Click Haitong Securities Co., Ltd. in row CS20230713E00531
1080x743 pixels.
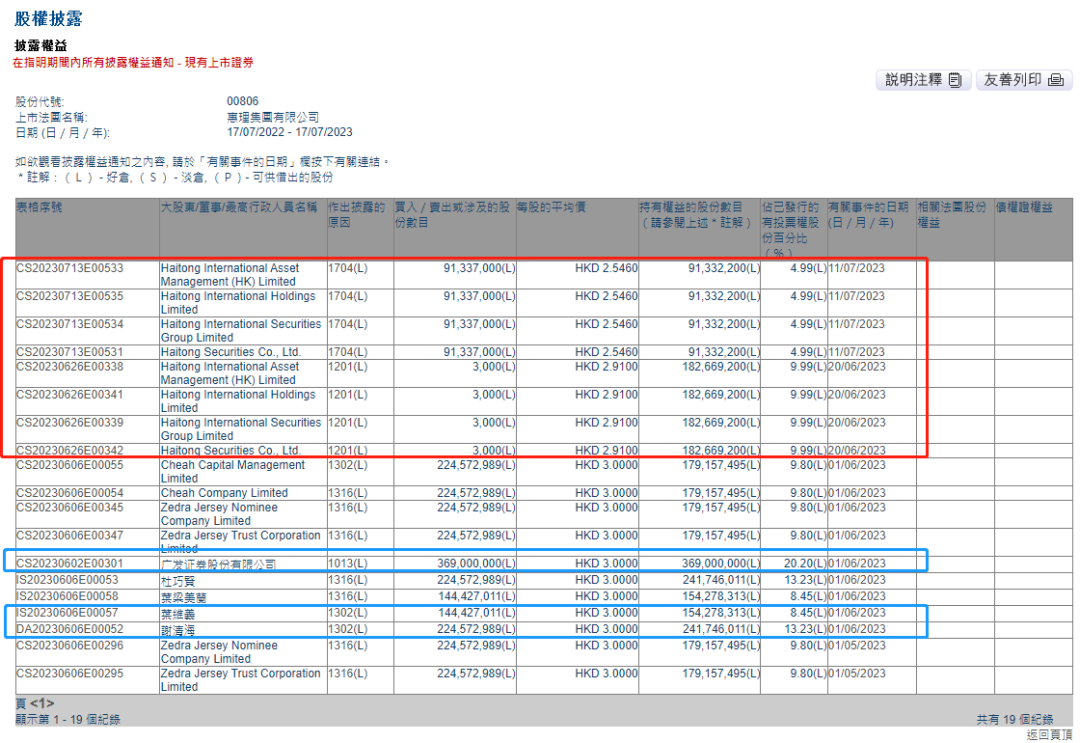pos(230,352)
